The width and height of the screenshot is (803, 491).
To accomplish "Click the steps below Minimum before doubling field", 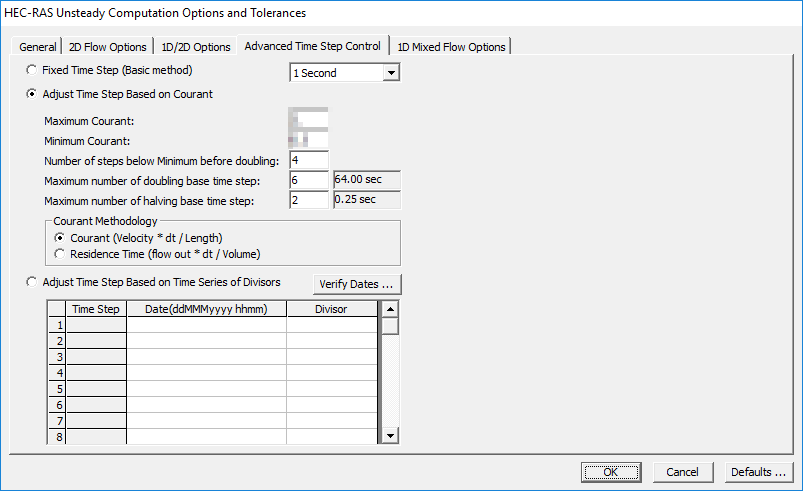I will [309, 160].
